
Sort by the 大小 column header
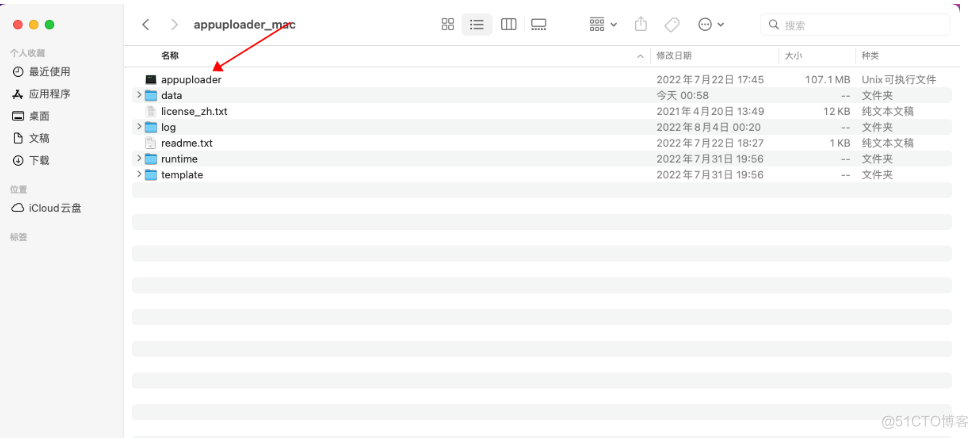click(x=793, y=56)
